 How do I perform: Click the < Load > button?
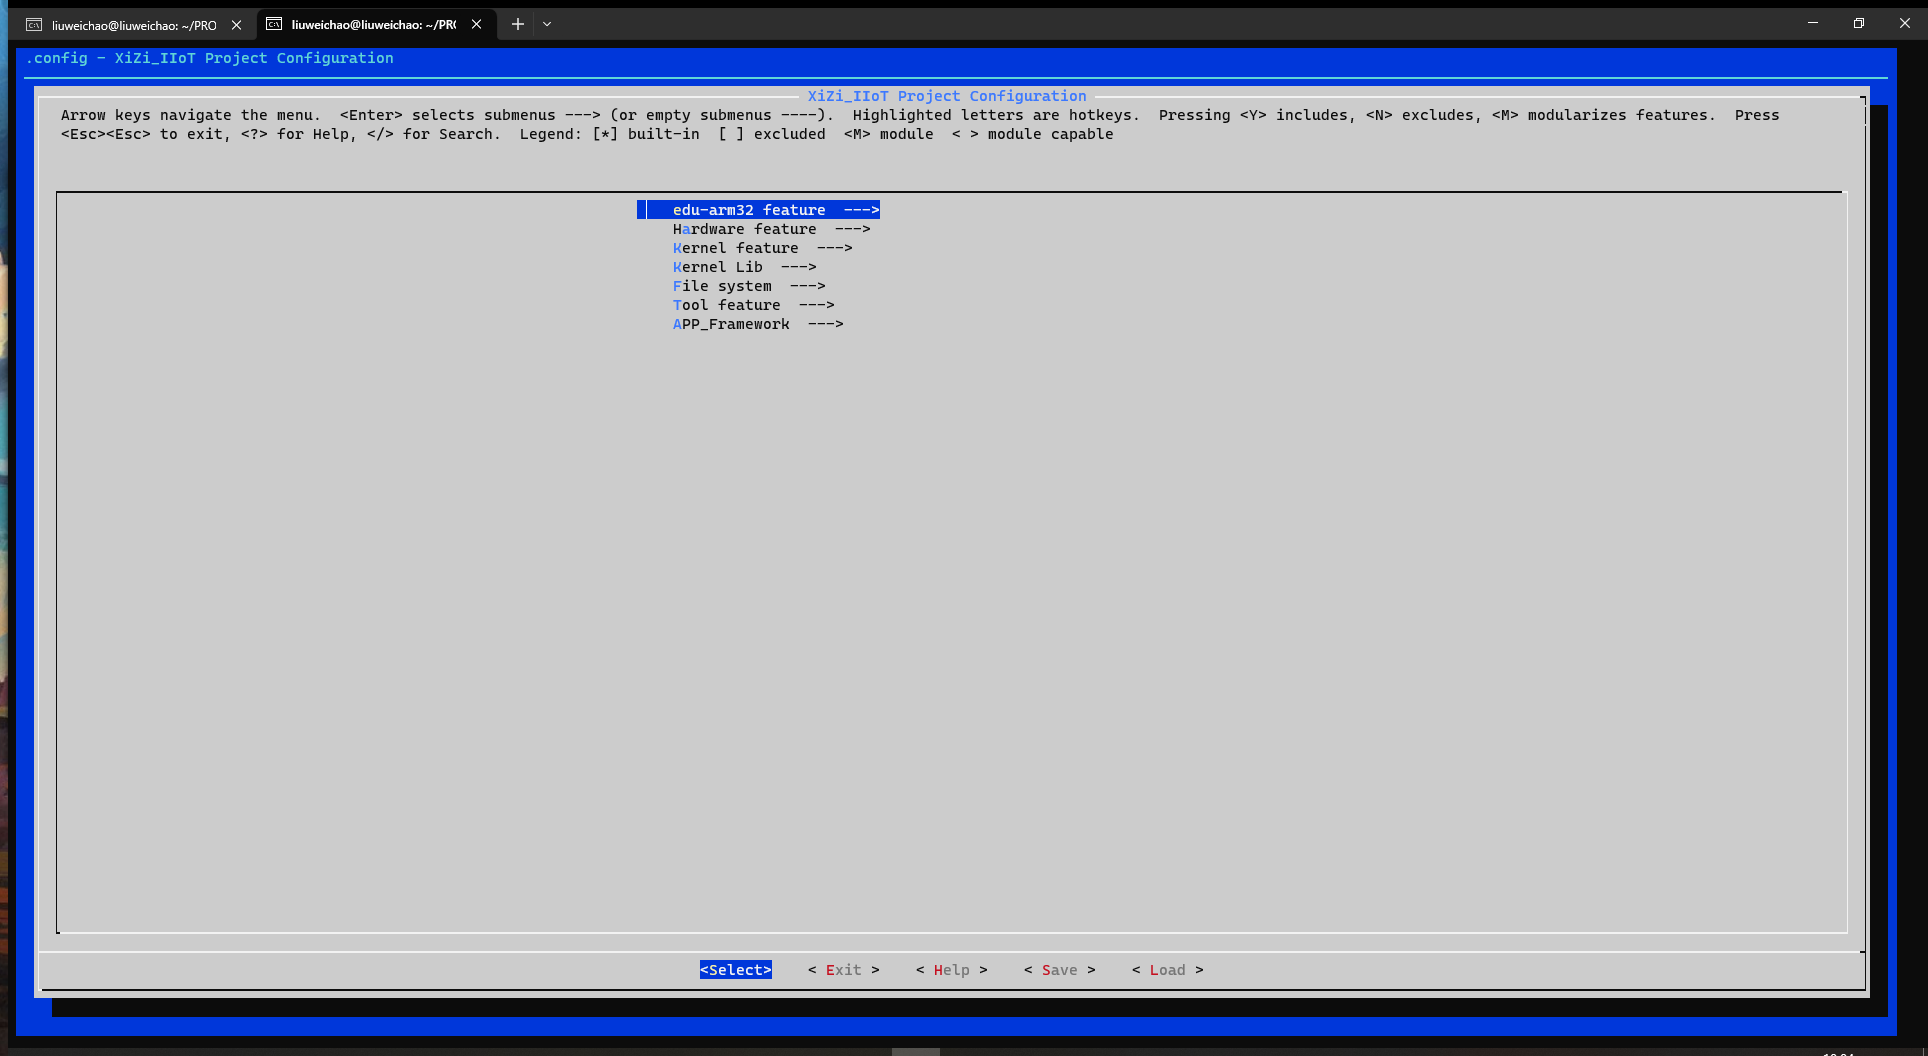[1168, 970]
